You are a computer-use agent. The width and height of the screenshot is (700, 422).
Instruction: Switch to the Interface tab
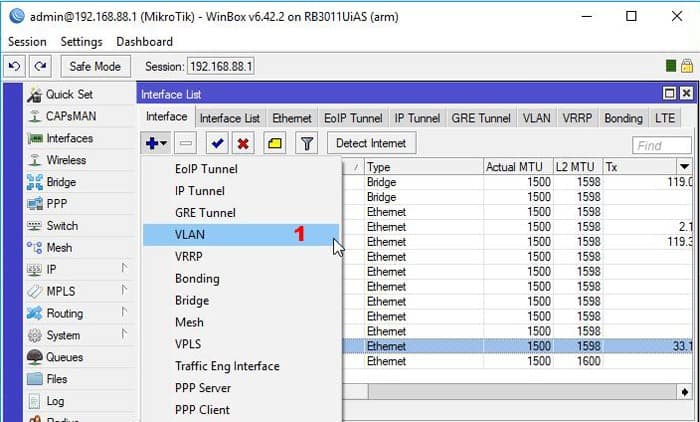pyautogui.click(x=167, y=117)
